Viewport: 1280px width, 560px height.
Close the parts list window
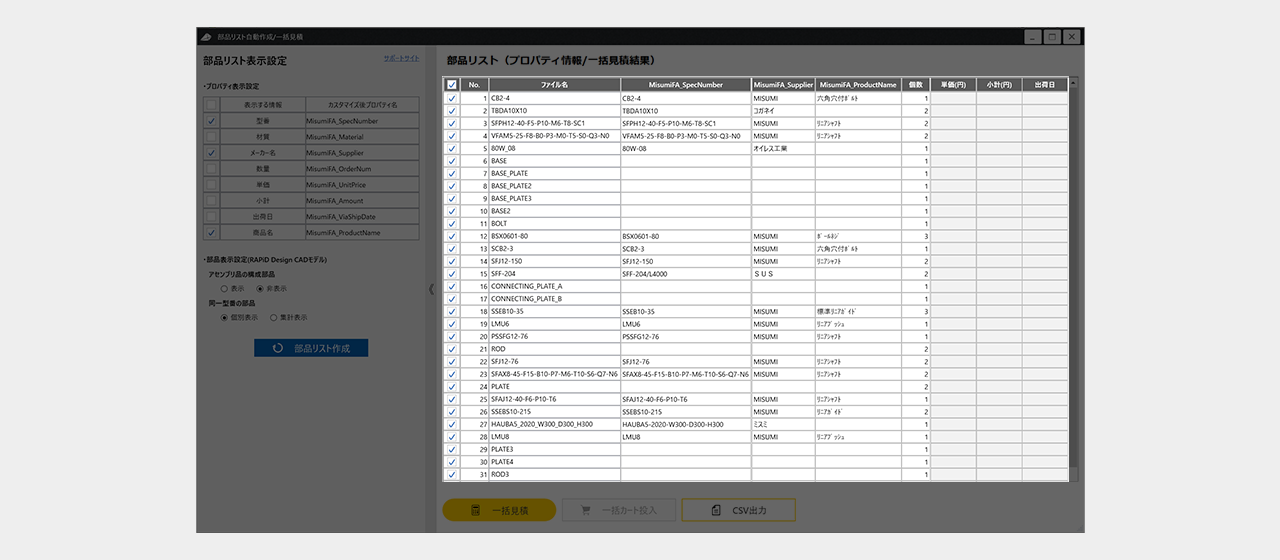(1072, 36)
